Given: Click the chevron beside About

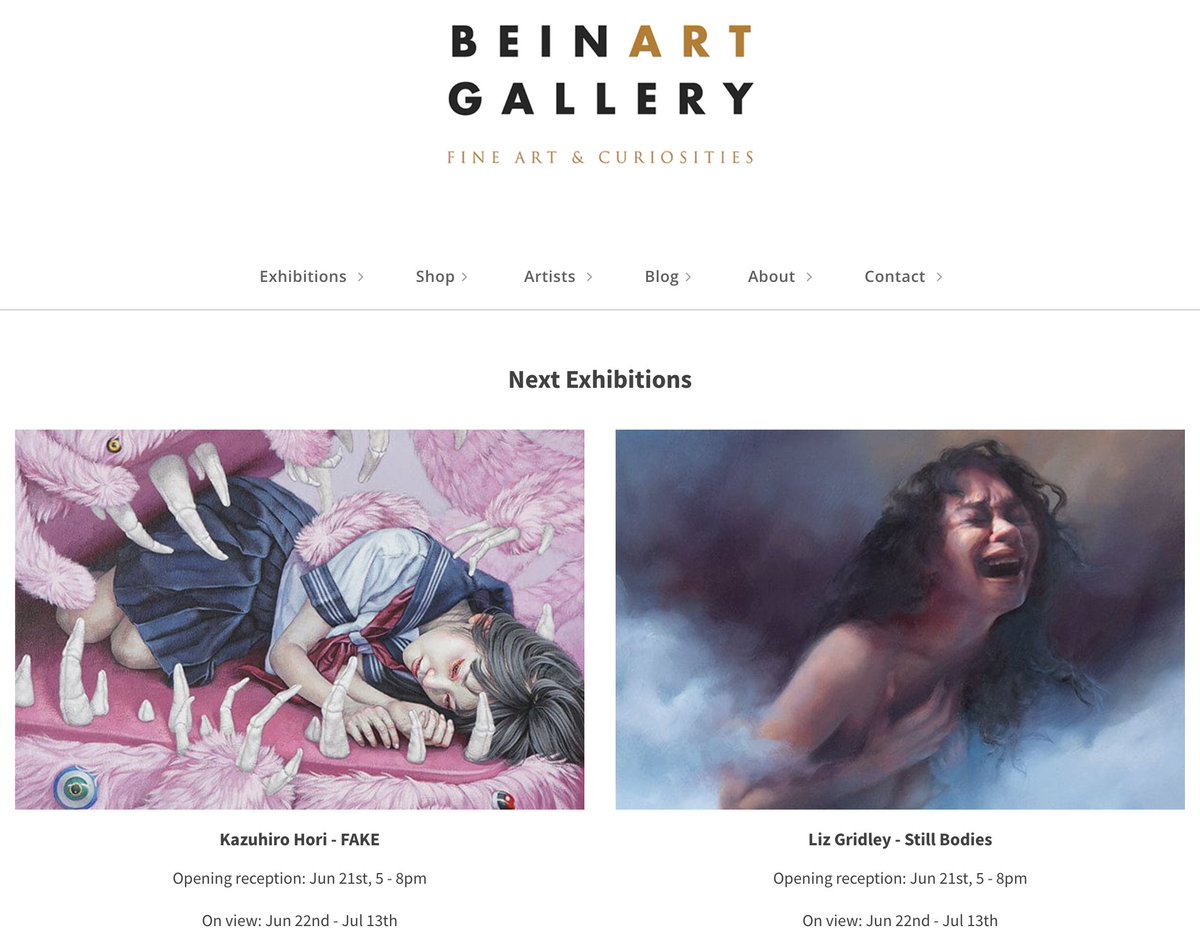Looking at the screenshot, I should [x=809, y=277].
